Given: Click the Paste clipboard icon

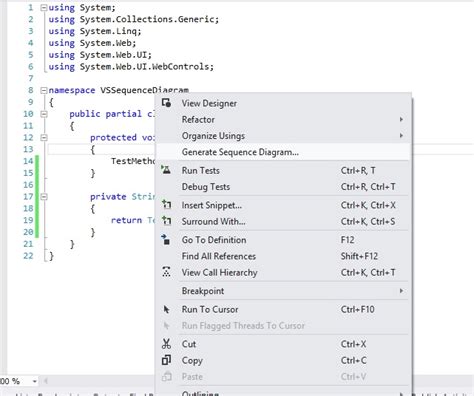Looking at the screenshot, I should point(166,376).
